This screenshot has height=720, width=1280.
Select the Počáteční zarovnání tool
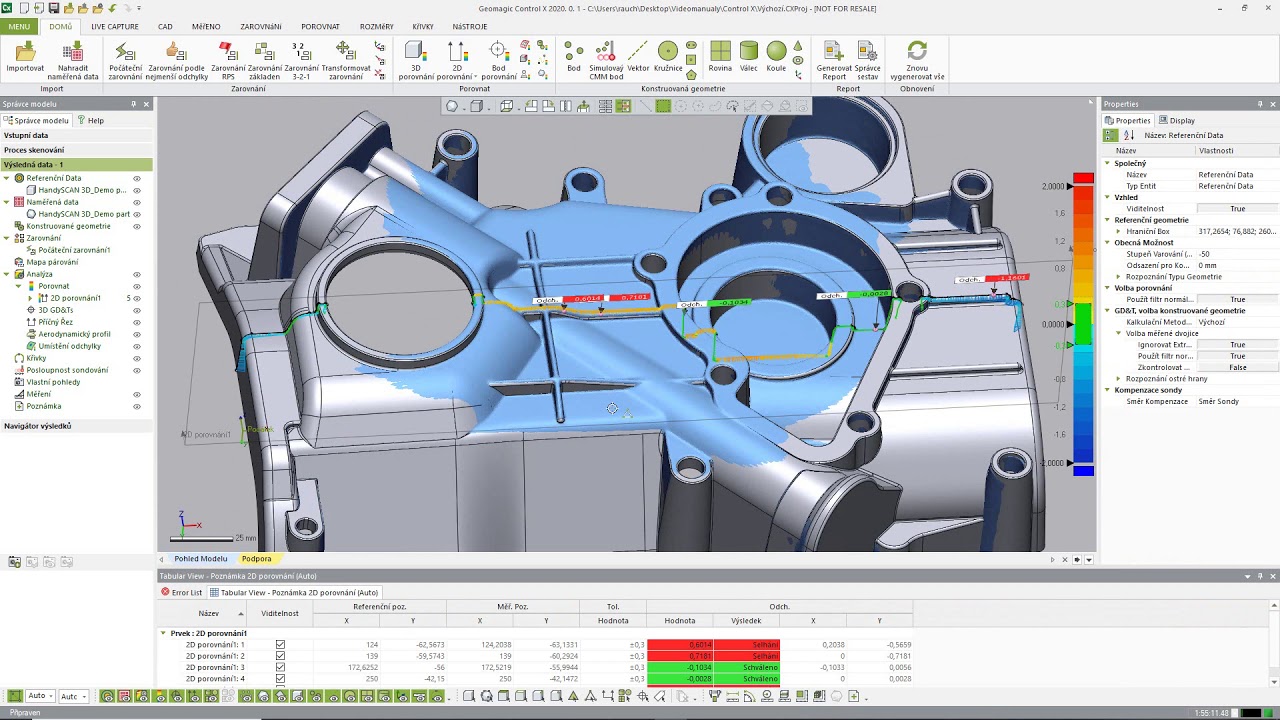point(125,52)
